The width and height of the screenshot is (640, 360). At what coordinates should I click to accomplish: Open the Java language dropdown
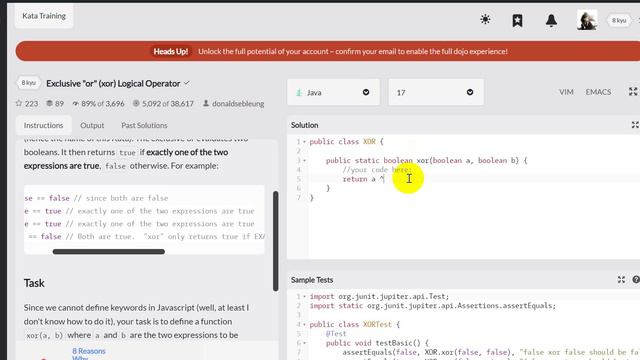pos(333,93)
